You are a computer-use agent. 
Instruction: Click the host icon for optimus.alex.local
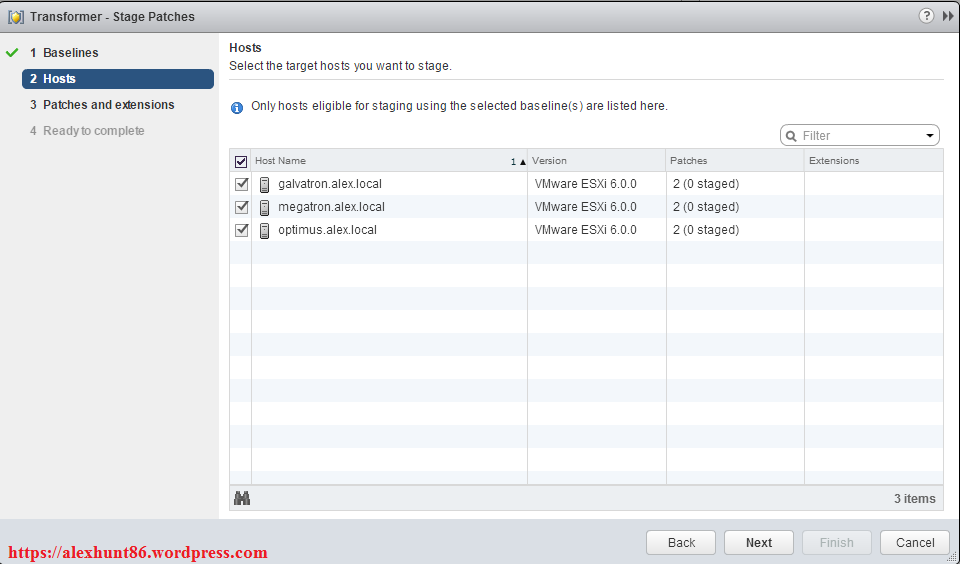tap(264, 231)
